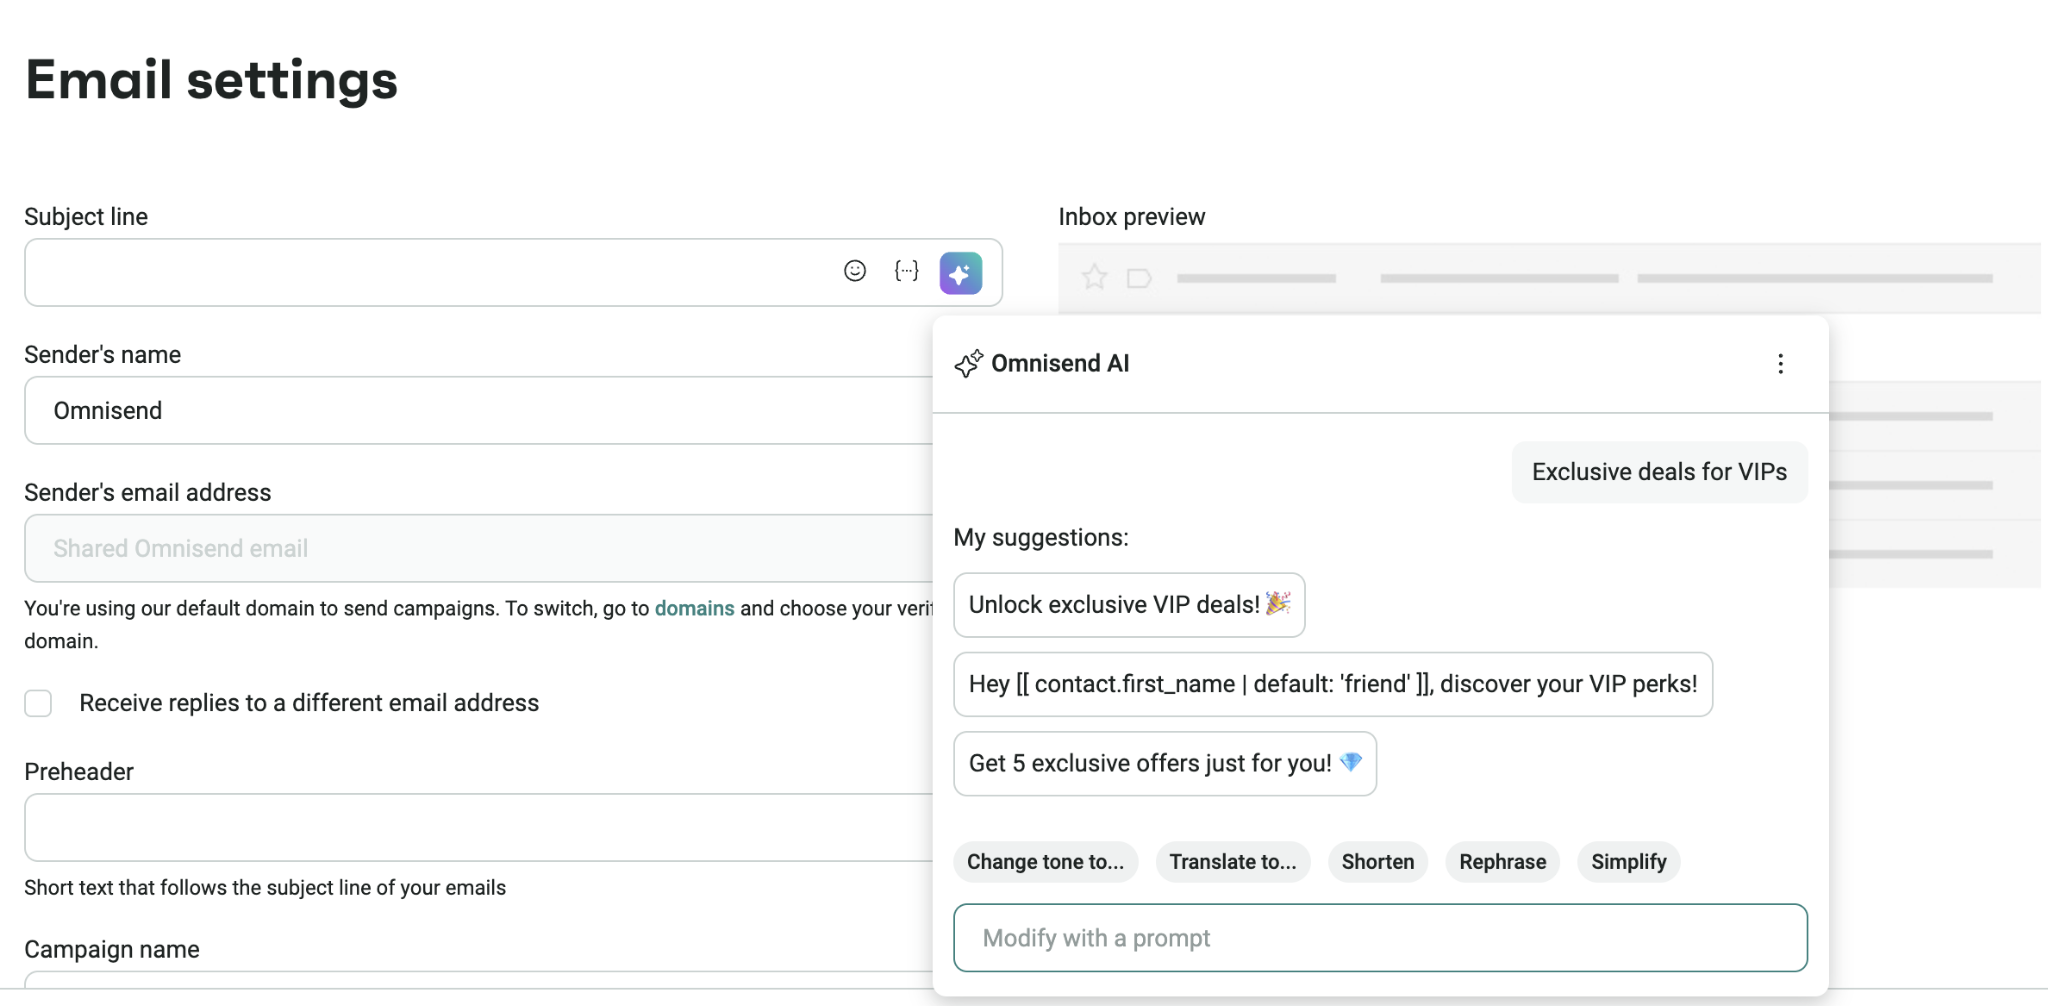Click the Shared Omnisend email address field
Screen dimensions: 2048x1006
[478, 548]
